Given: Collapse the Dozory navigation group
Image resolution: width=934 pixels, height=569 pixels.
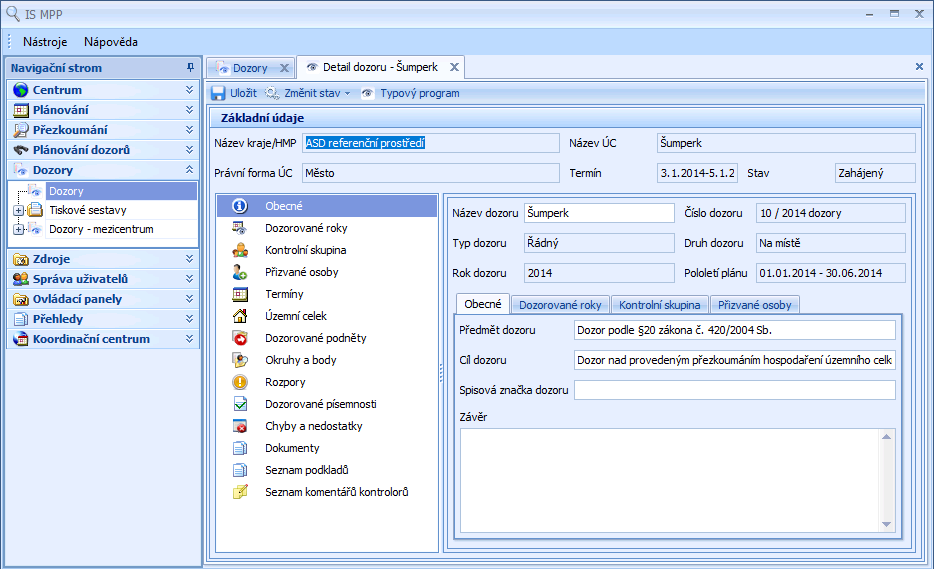Looking at the screenshot, I should 189,170.
